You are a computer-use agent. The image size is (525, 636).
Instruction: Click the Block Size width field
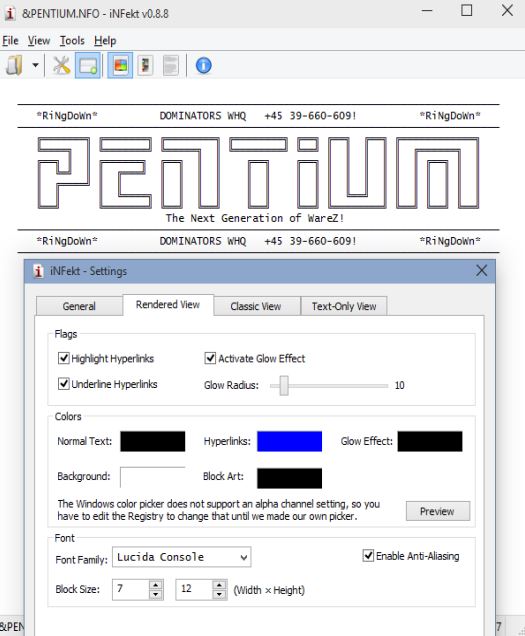tap(131, 589)
